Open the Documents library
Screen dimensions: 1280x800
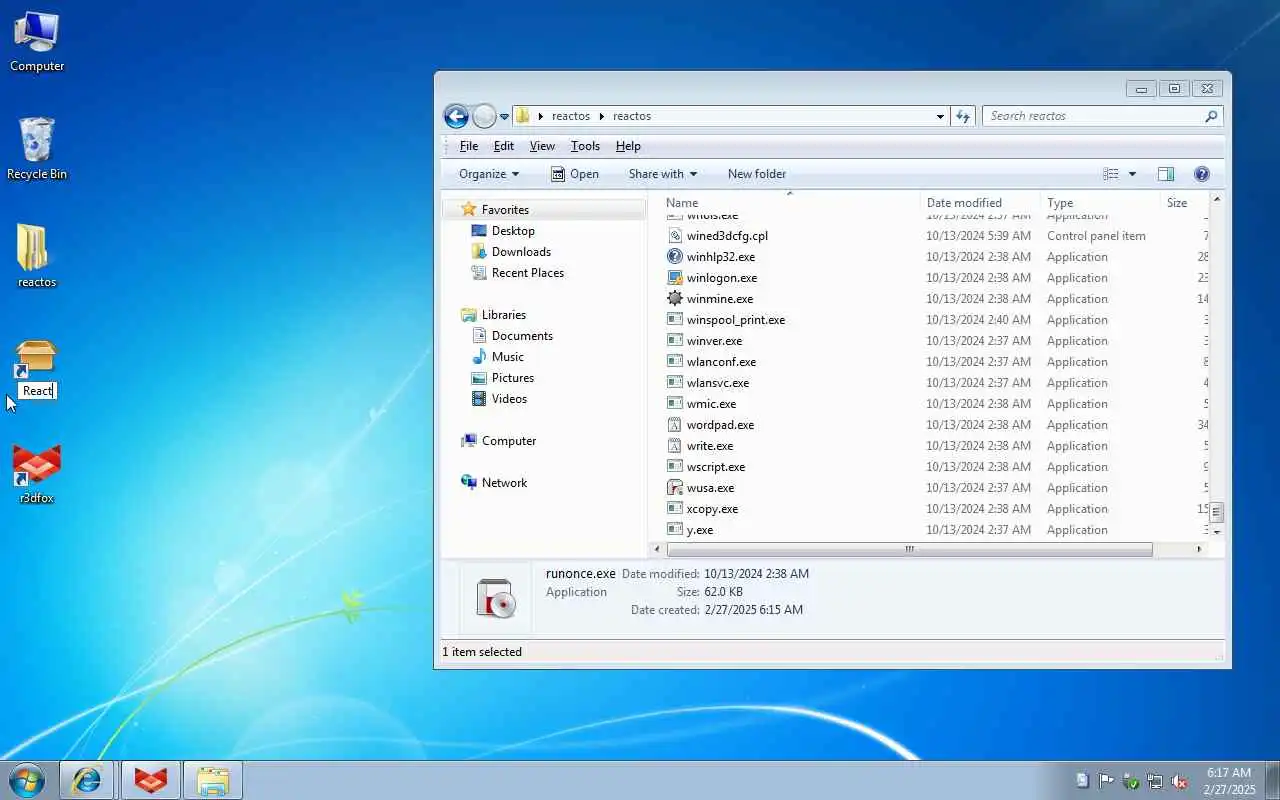tap(522, 336)
